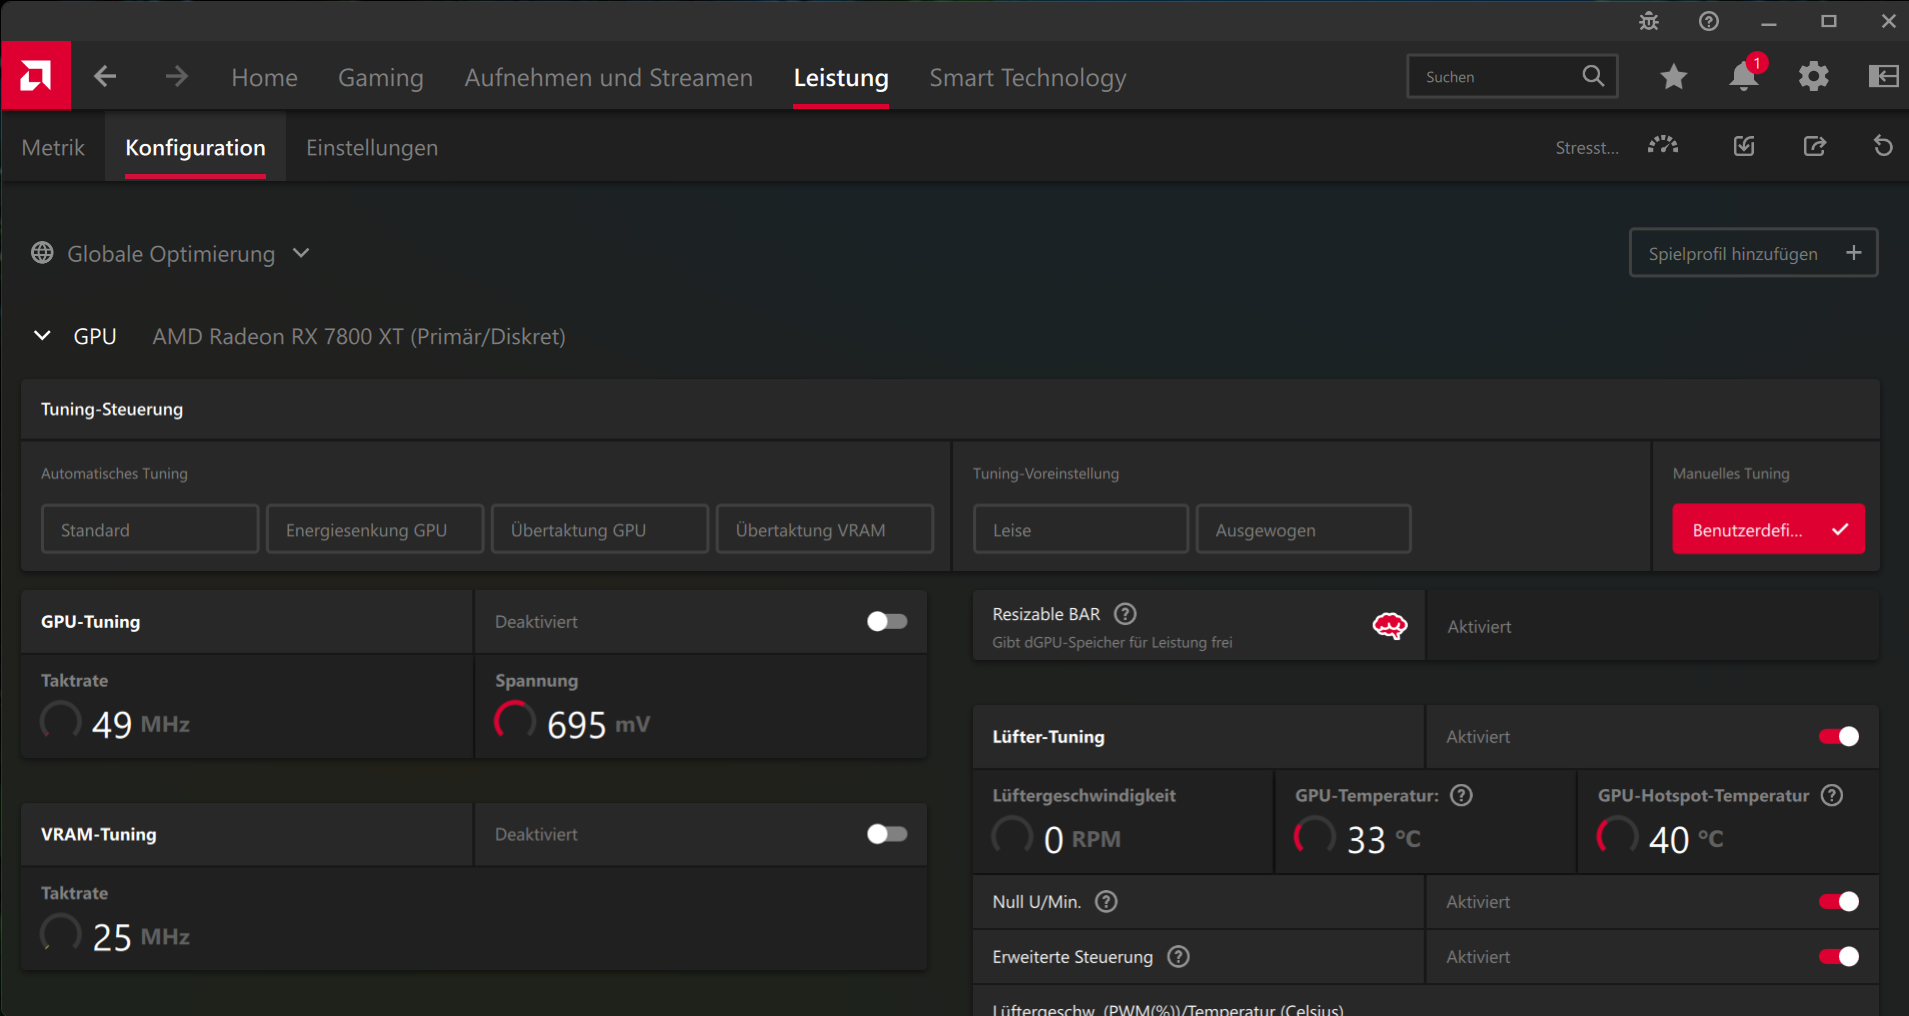Open Null U/Min. help icon
The width and height of the screenshot is (1909, 1016).
click(x=1106, y=902)
